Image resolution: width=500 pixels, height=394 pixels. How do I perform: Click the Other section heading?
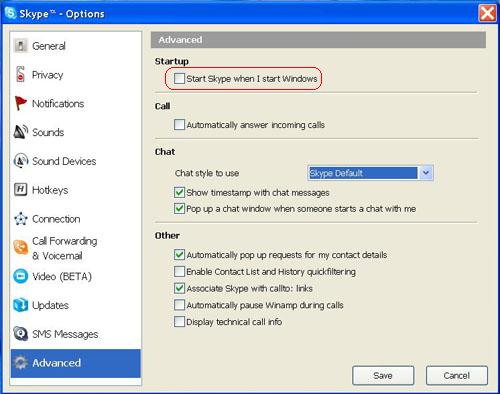167,235
